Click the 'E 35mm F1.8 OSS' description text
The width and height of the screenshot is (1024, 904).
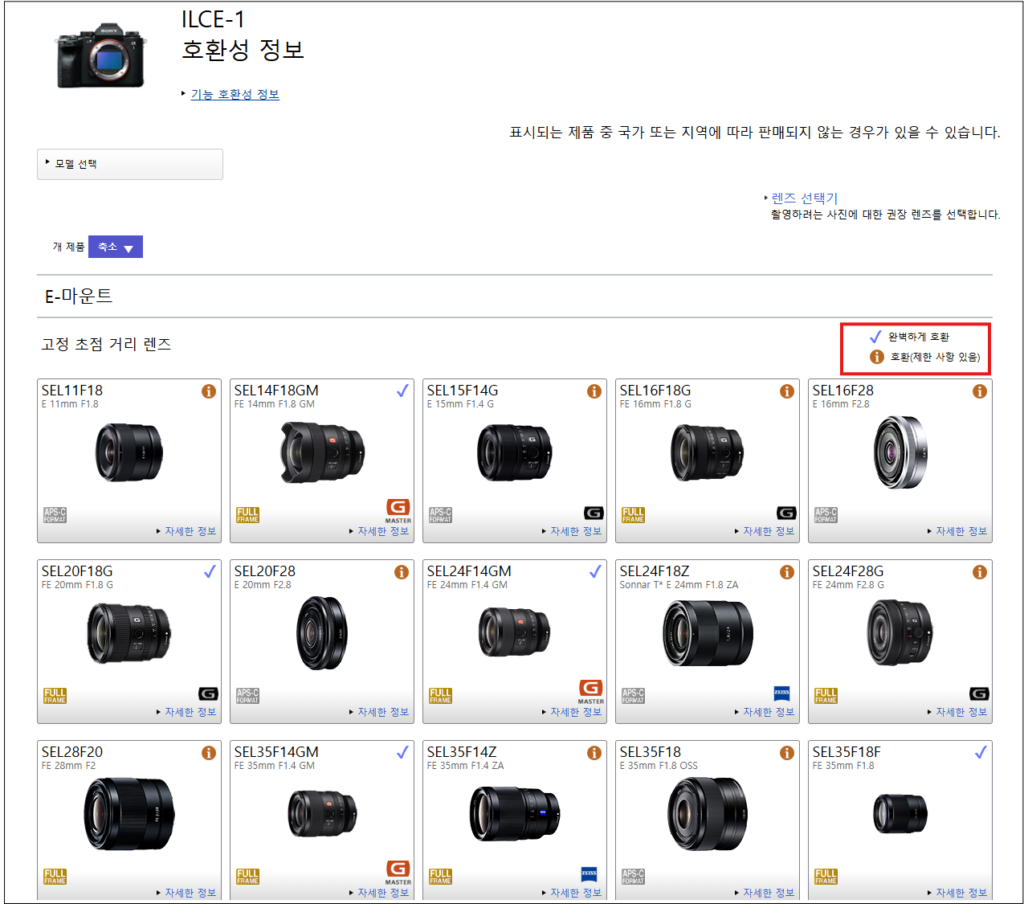tap(658, 766)
